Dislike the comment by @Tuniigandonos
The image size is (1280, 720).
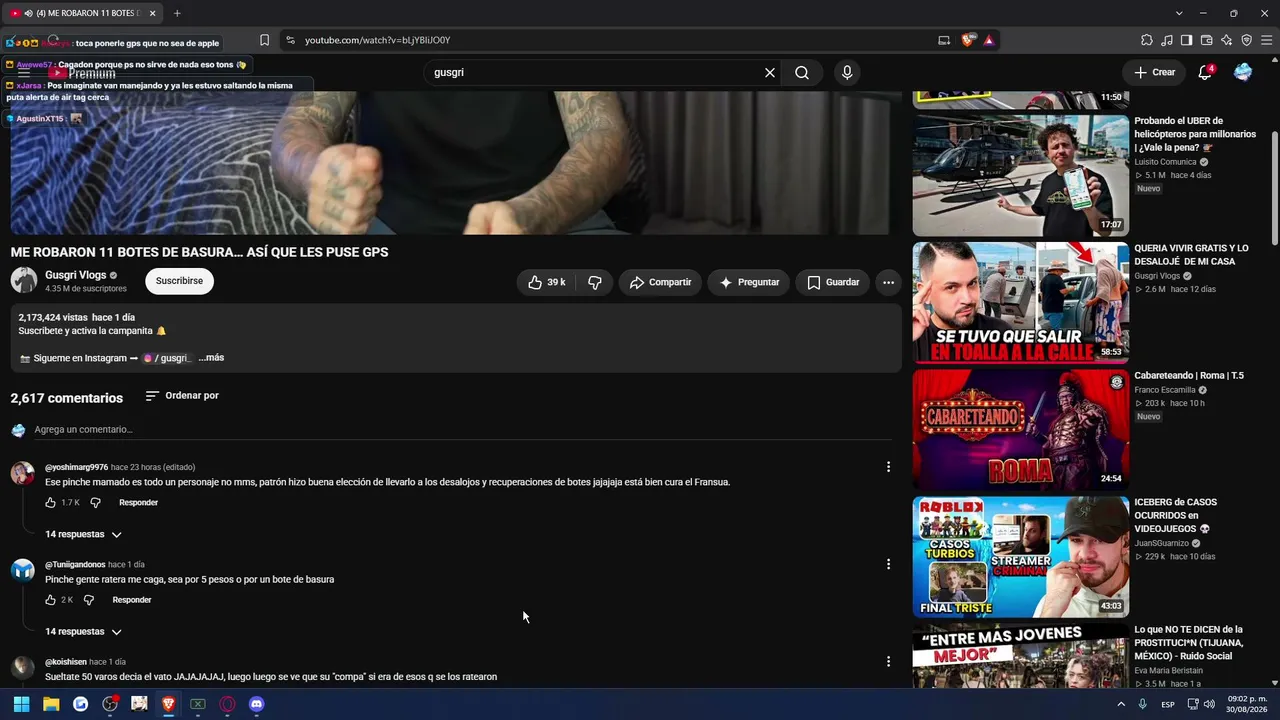click(89, 600)
